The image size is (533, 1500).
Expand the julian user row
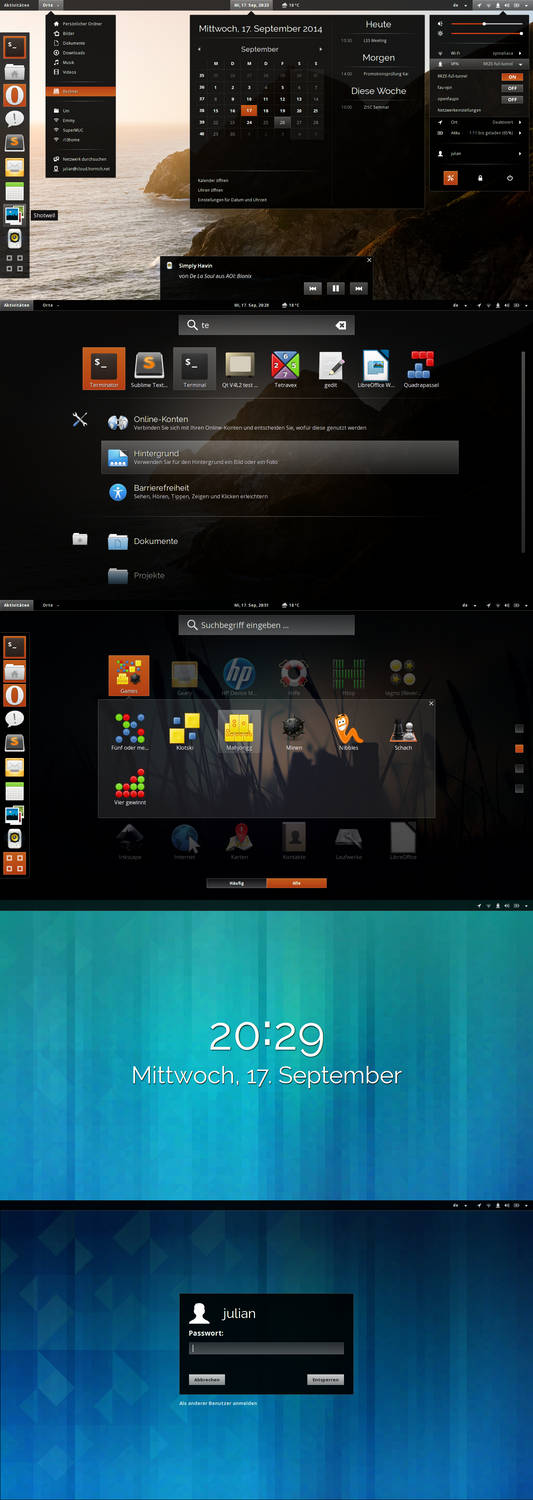point(480,154)
